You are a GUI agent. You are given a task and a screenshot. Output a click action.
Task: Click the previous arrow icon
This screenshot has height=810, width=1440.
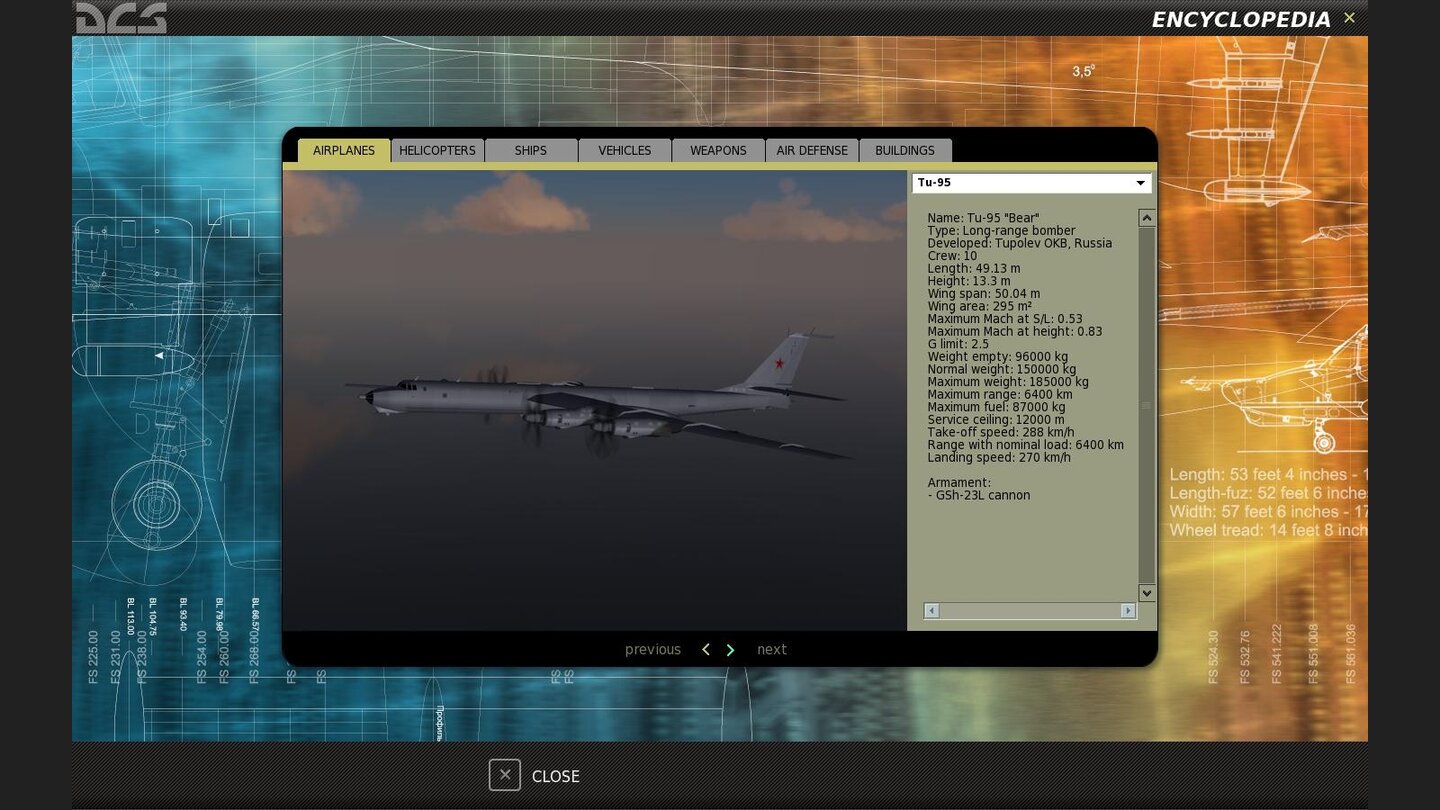click(706, 650)
